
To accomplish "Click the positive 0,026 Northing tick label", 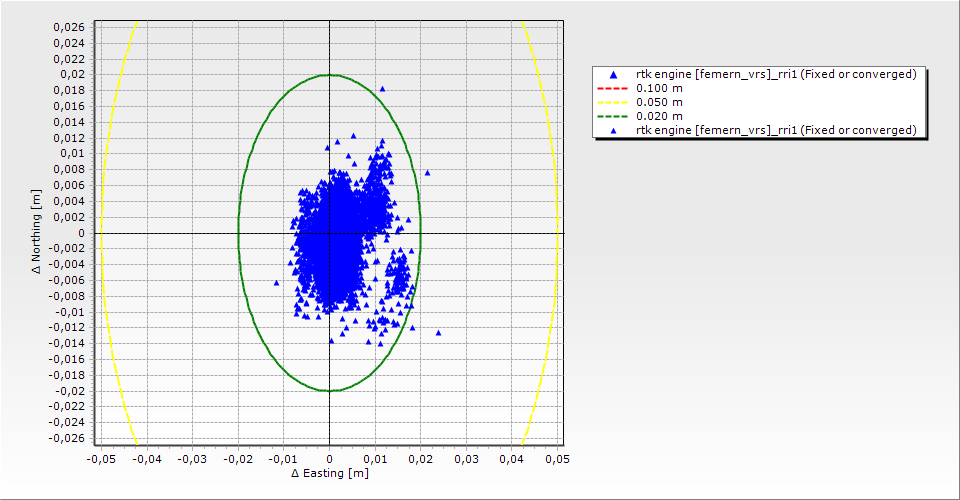I will (70, 27).
